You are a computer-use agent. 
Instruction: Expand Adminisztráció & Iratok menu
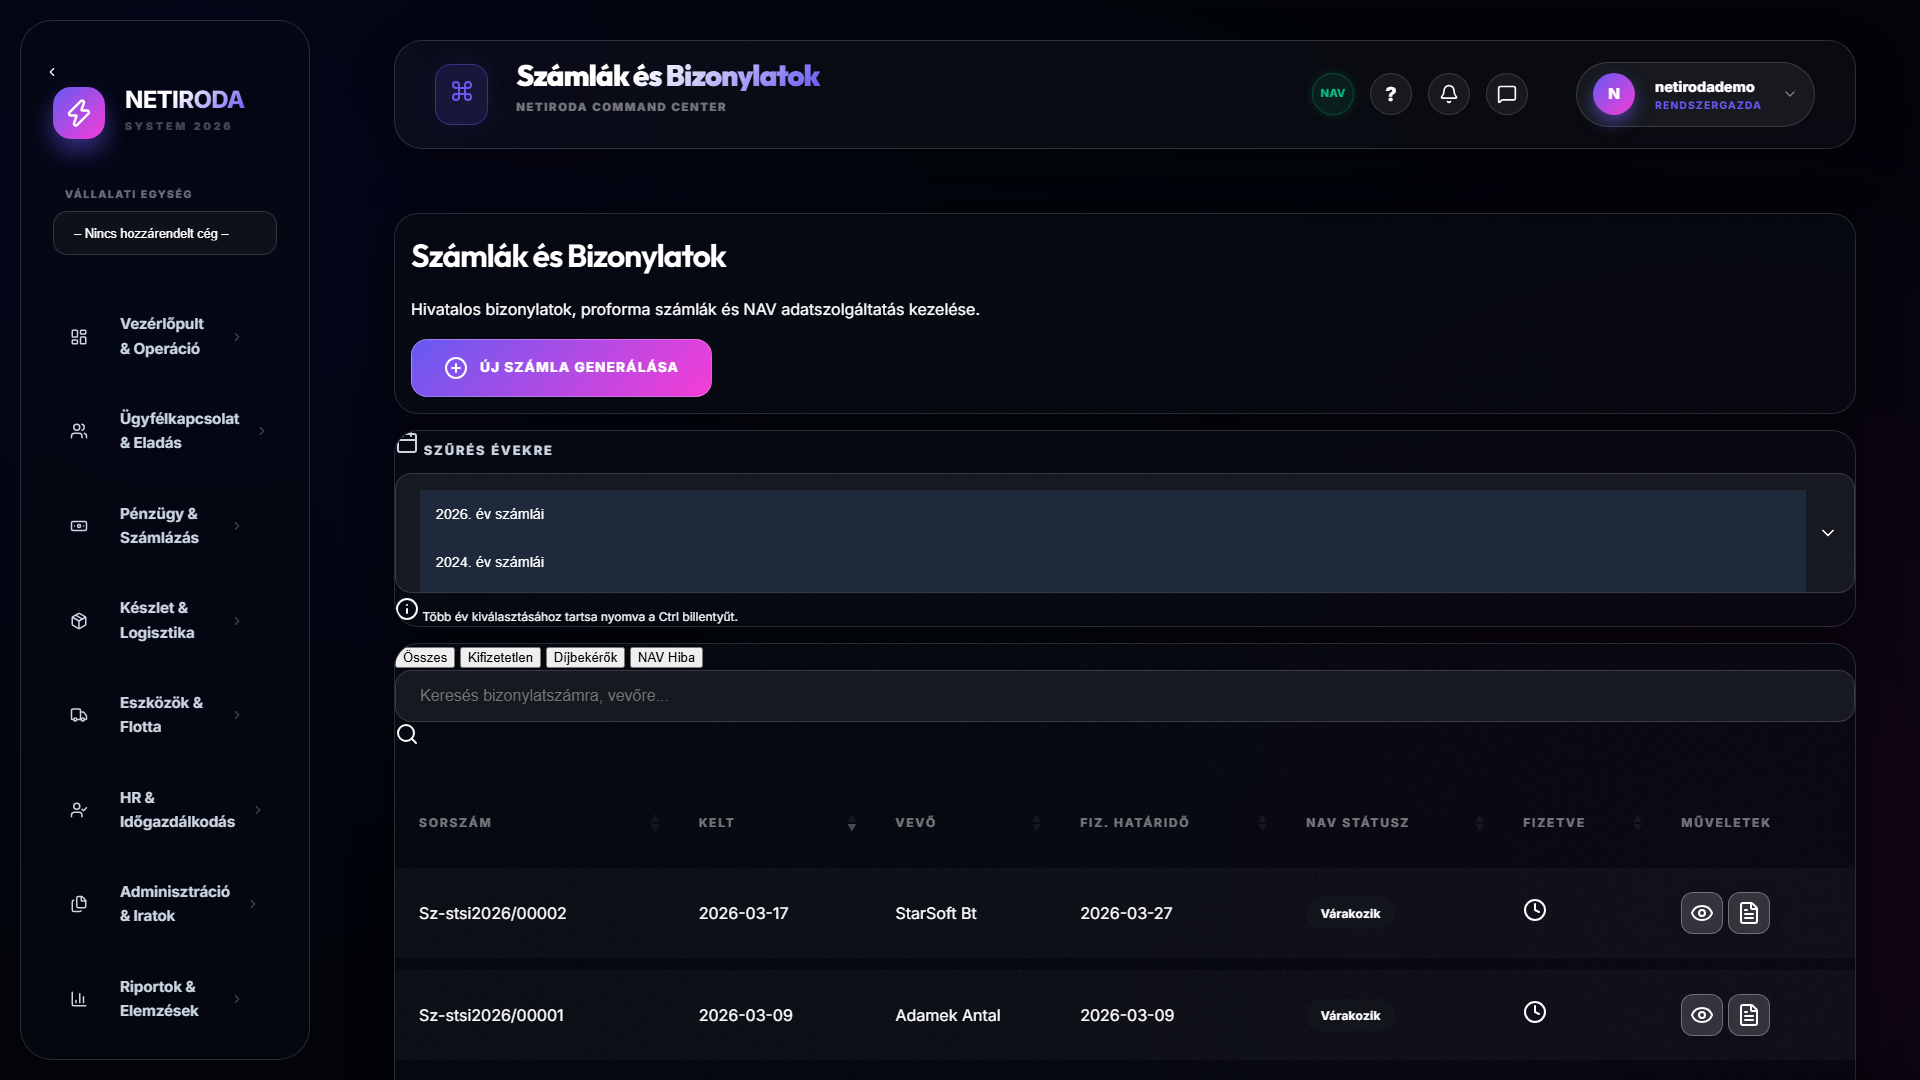165,904
